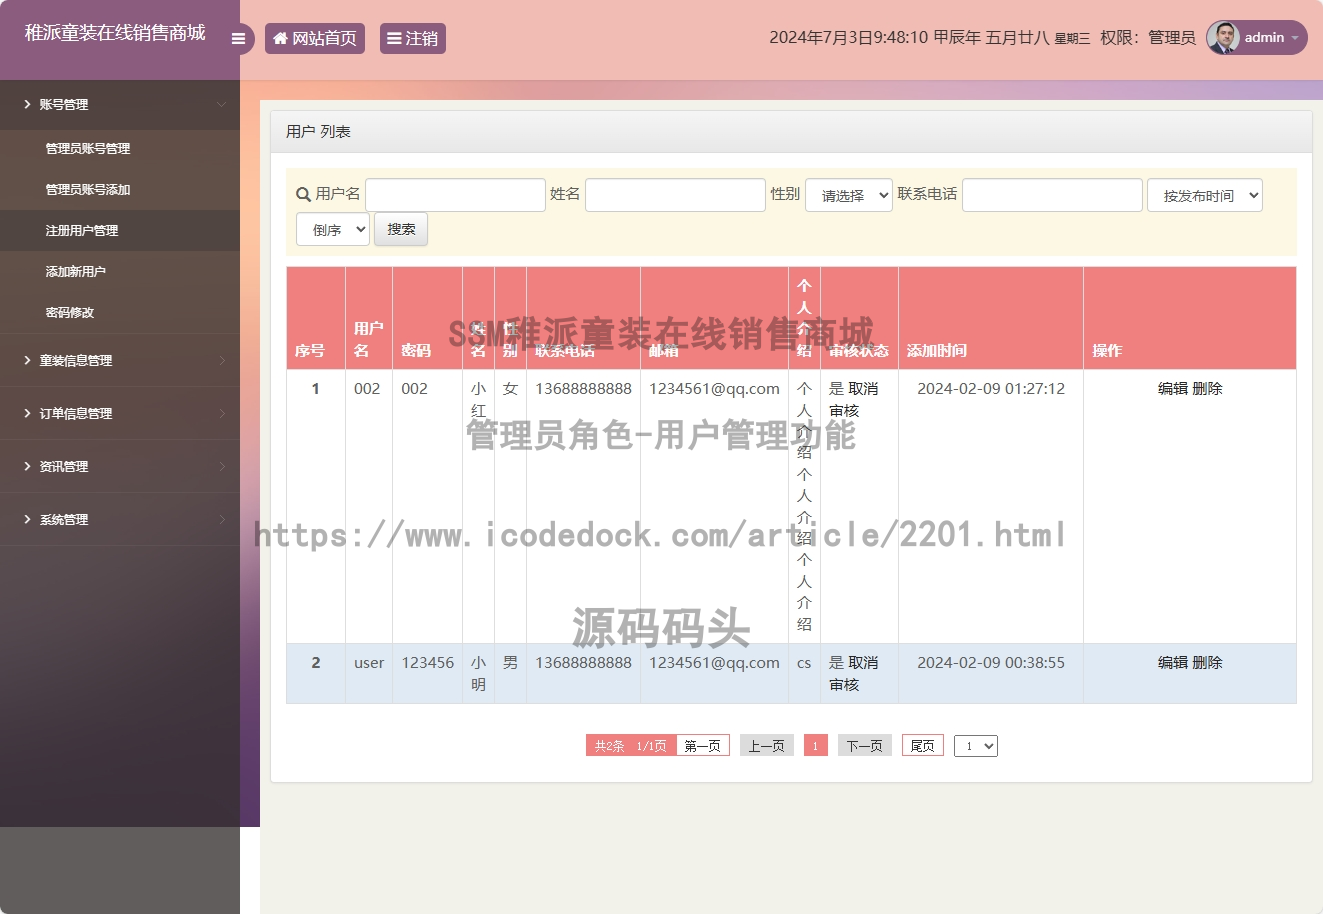This screenshot has height=914, width=1323.
Task: Focus the 姓名 search input field
Action: coord(675,195)
